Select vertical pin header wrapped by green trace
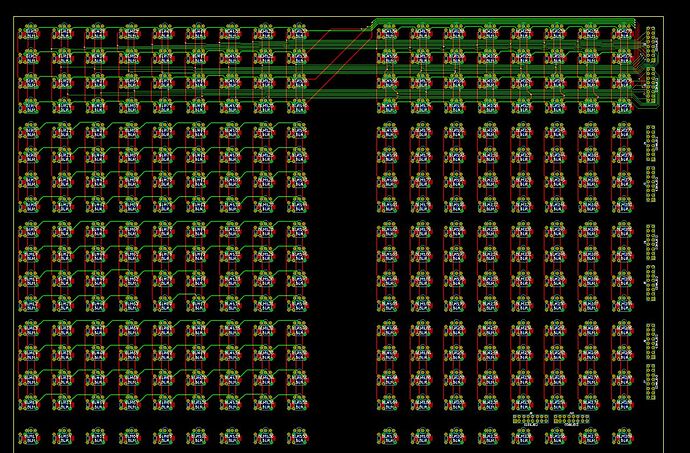This screenshot has height=453, width=690. pyautogui.click(x=650, y=85)
